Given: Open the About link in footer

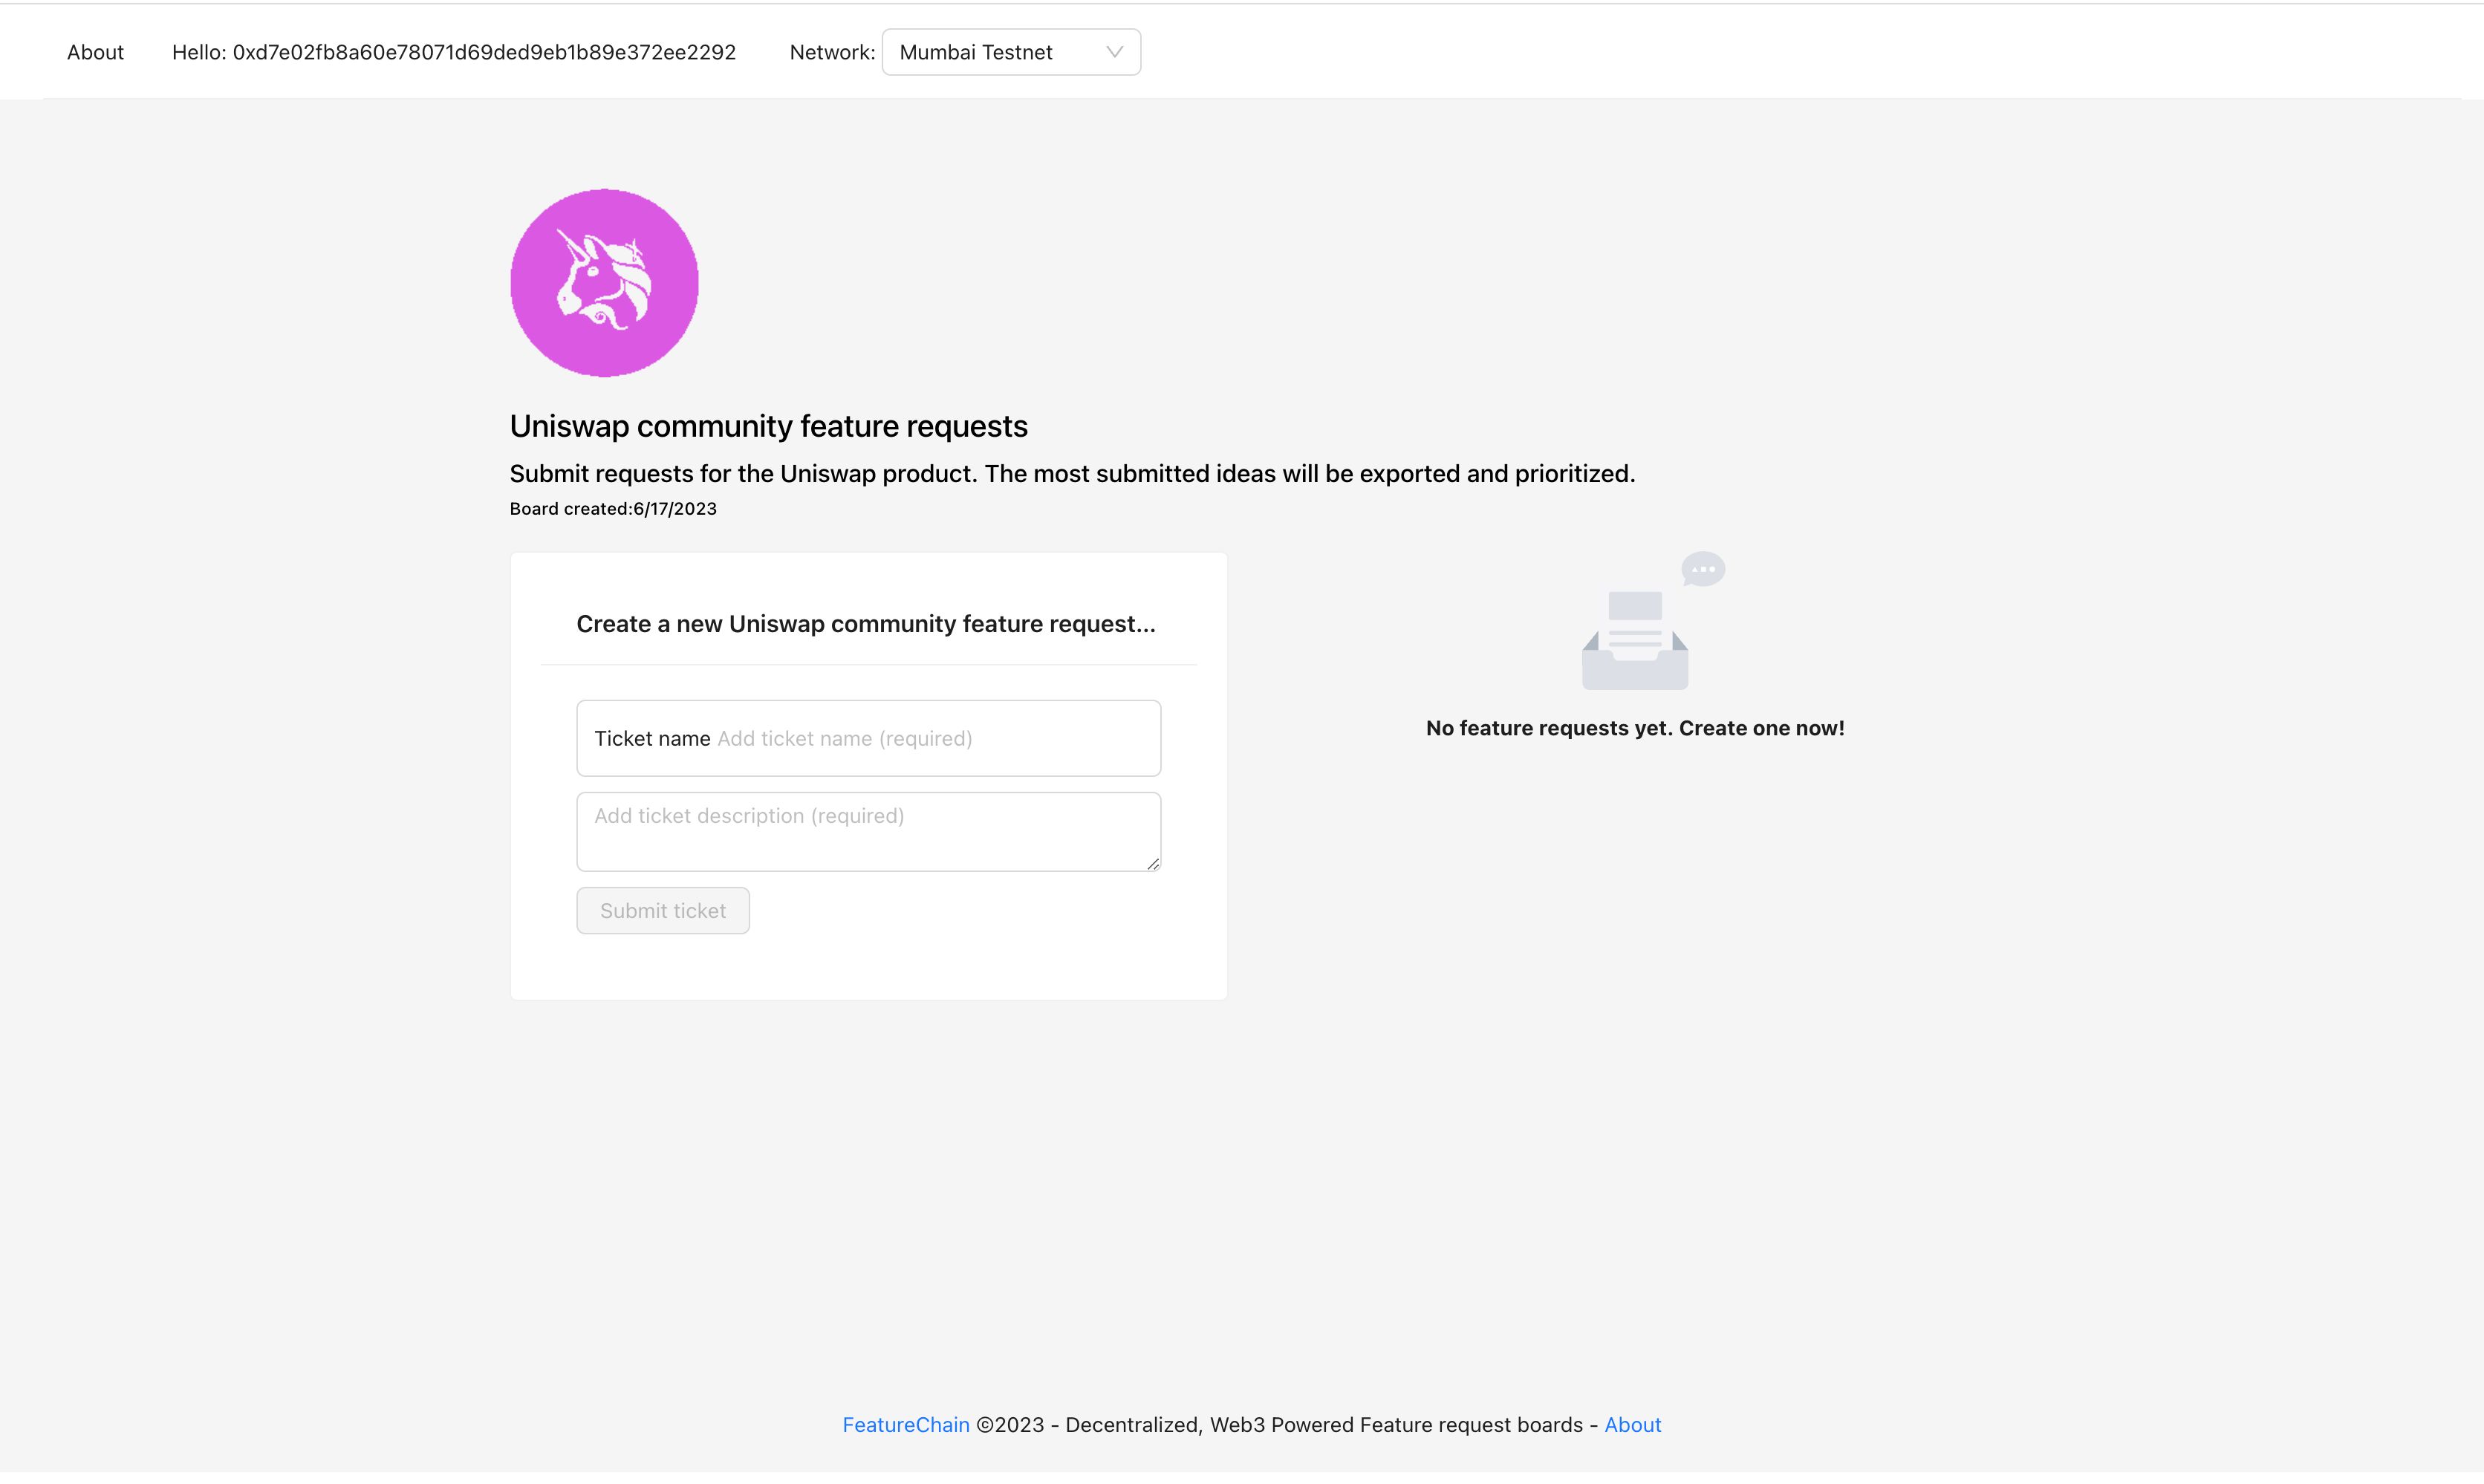Looking at the screenshot, I should pyautogui.click(x=1633, y=1424).
